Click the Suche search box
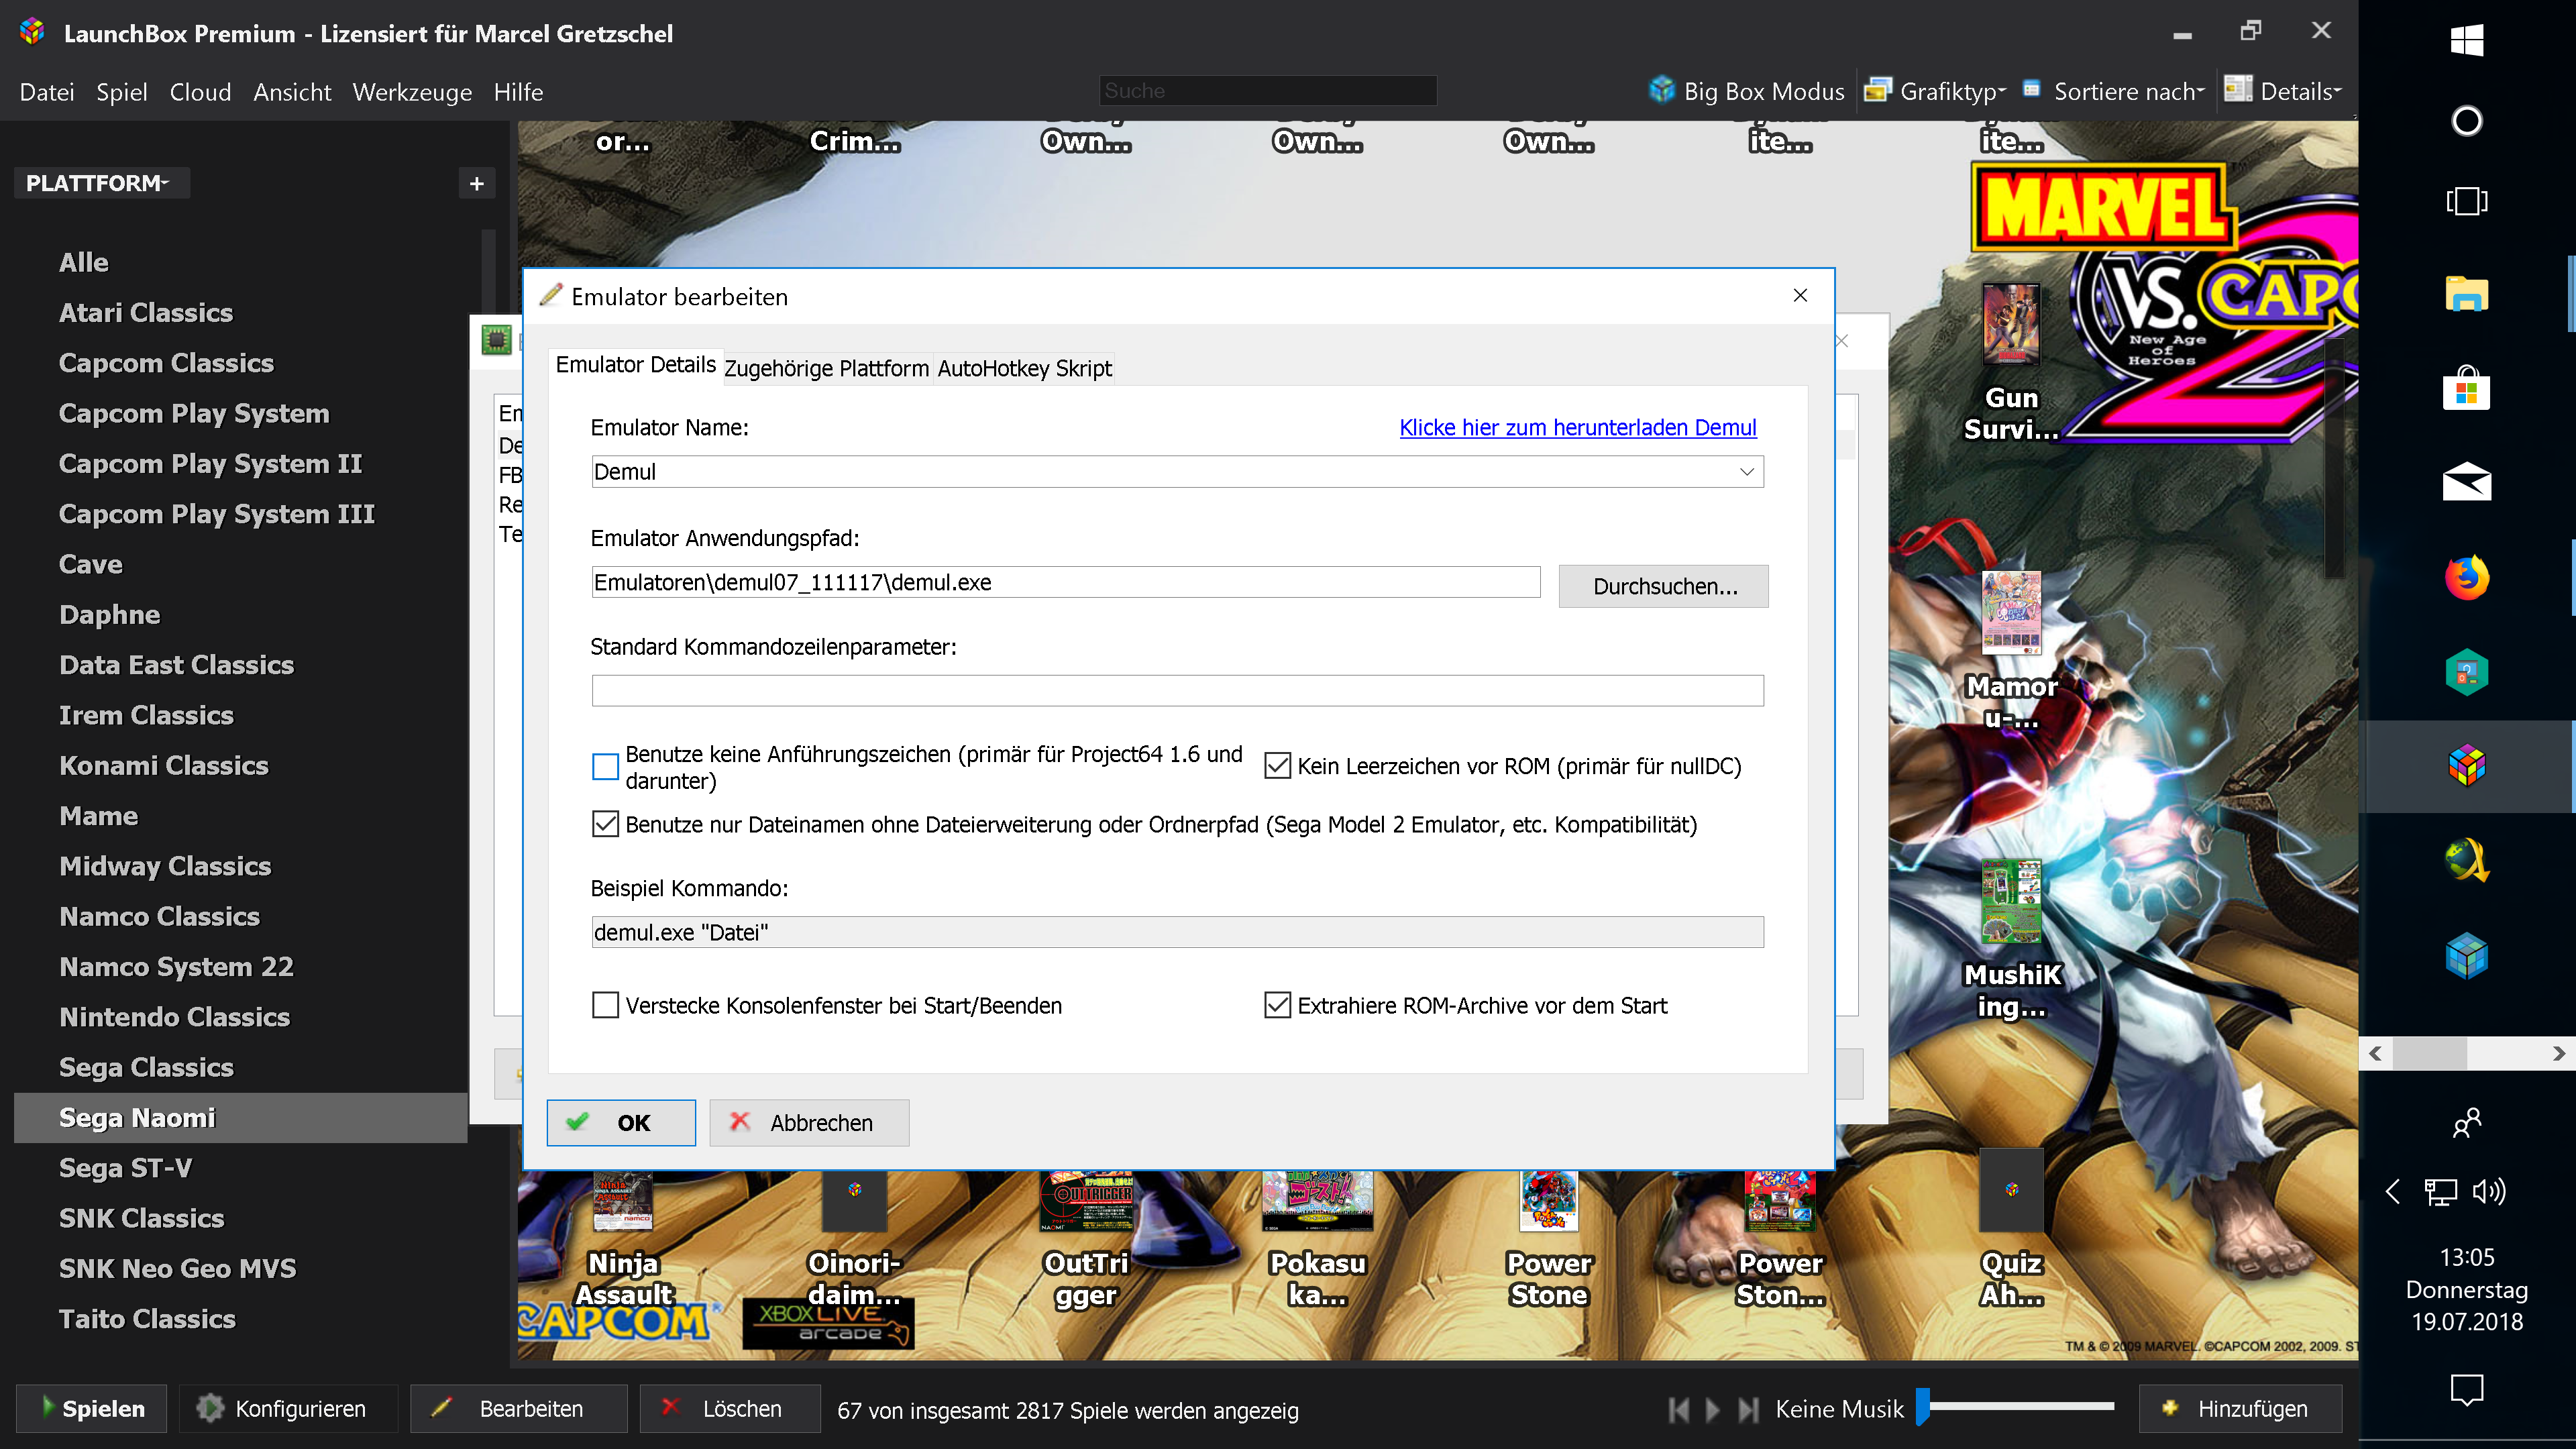 1267,91
